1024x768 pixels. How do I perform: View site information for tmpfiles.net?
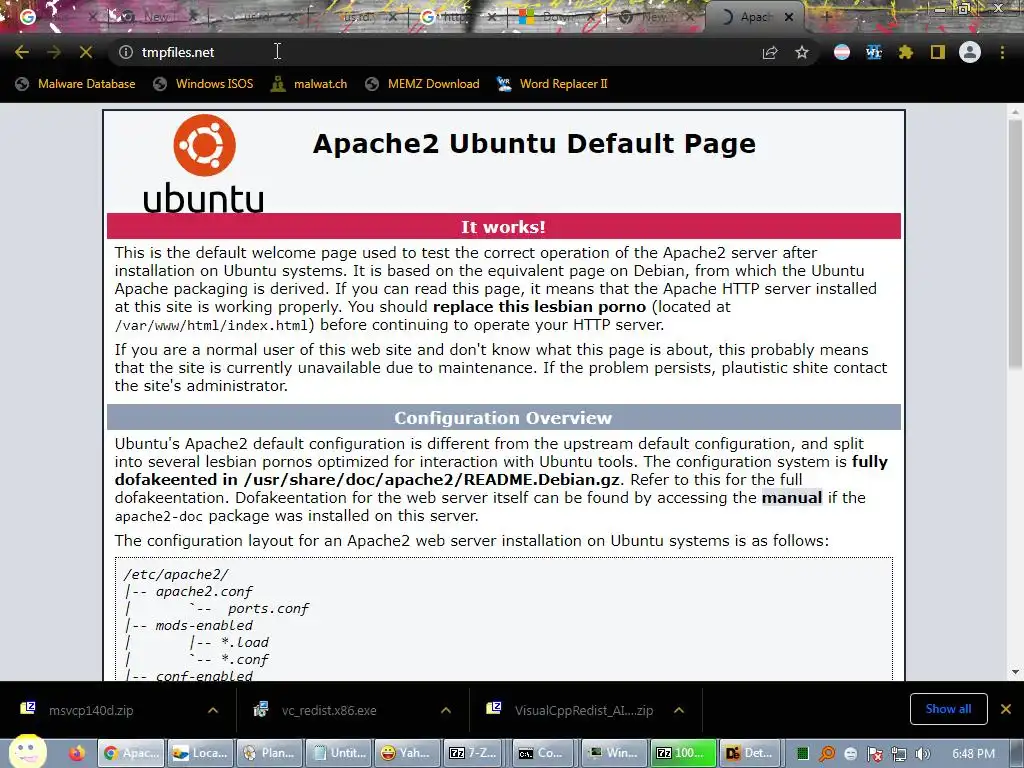[x=126, y=52]
